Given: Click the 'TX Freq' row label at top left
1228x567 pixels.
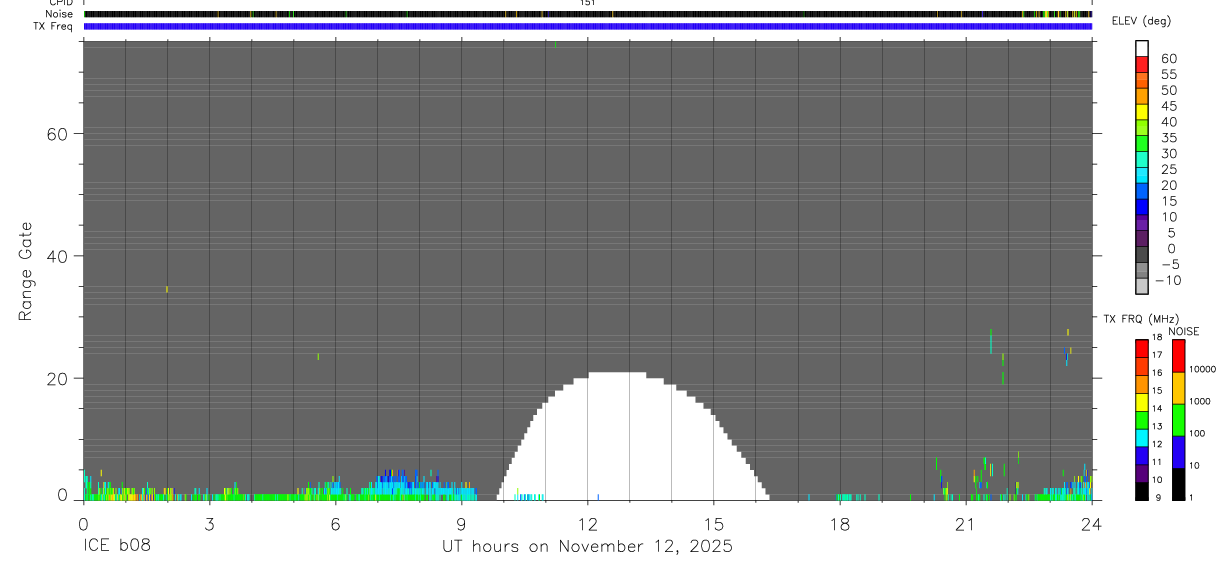Looking at the screenshot, I should (54, 26).
